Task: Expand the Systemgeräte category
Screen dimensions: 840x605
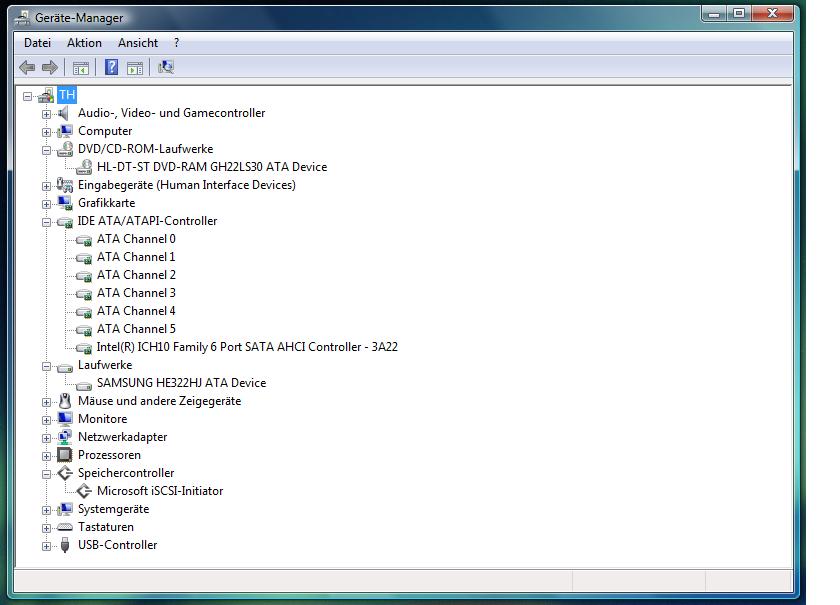Action: pos(47,510)
